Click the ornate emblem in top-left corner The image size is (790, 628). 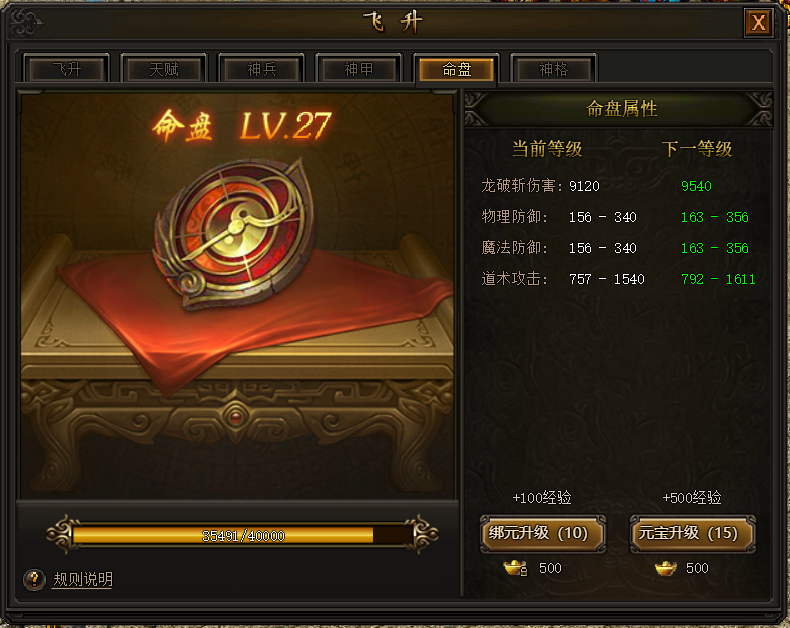[27, 23]
